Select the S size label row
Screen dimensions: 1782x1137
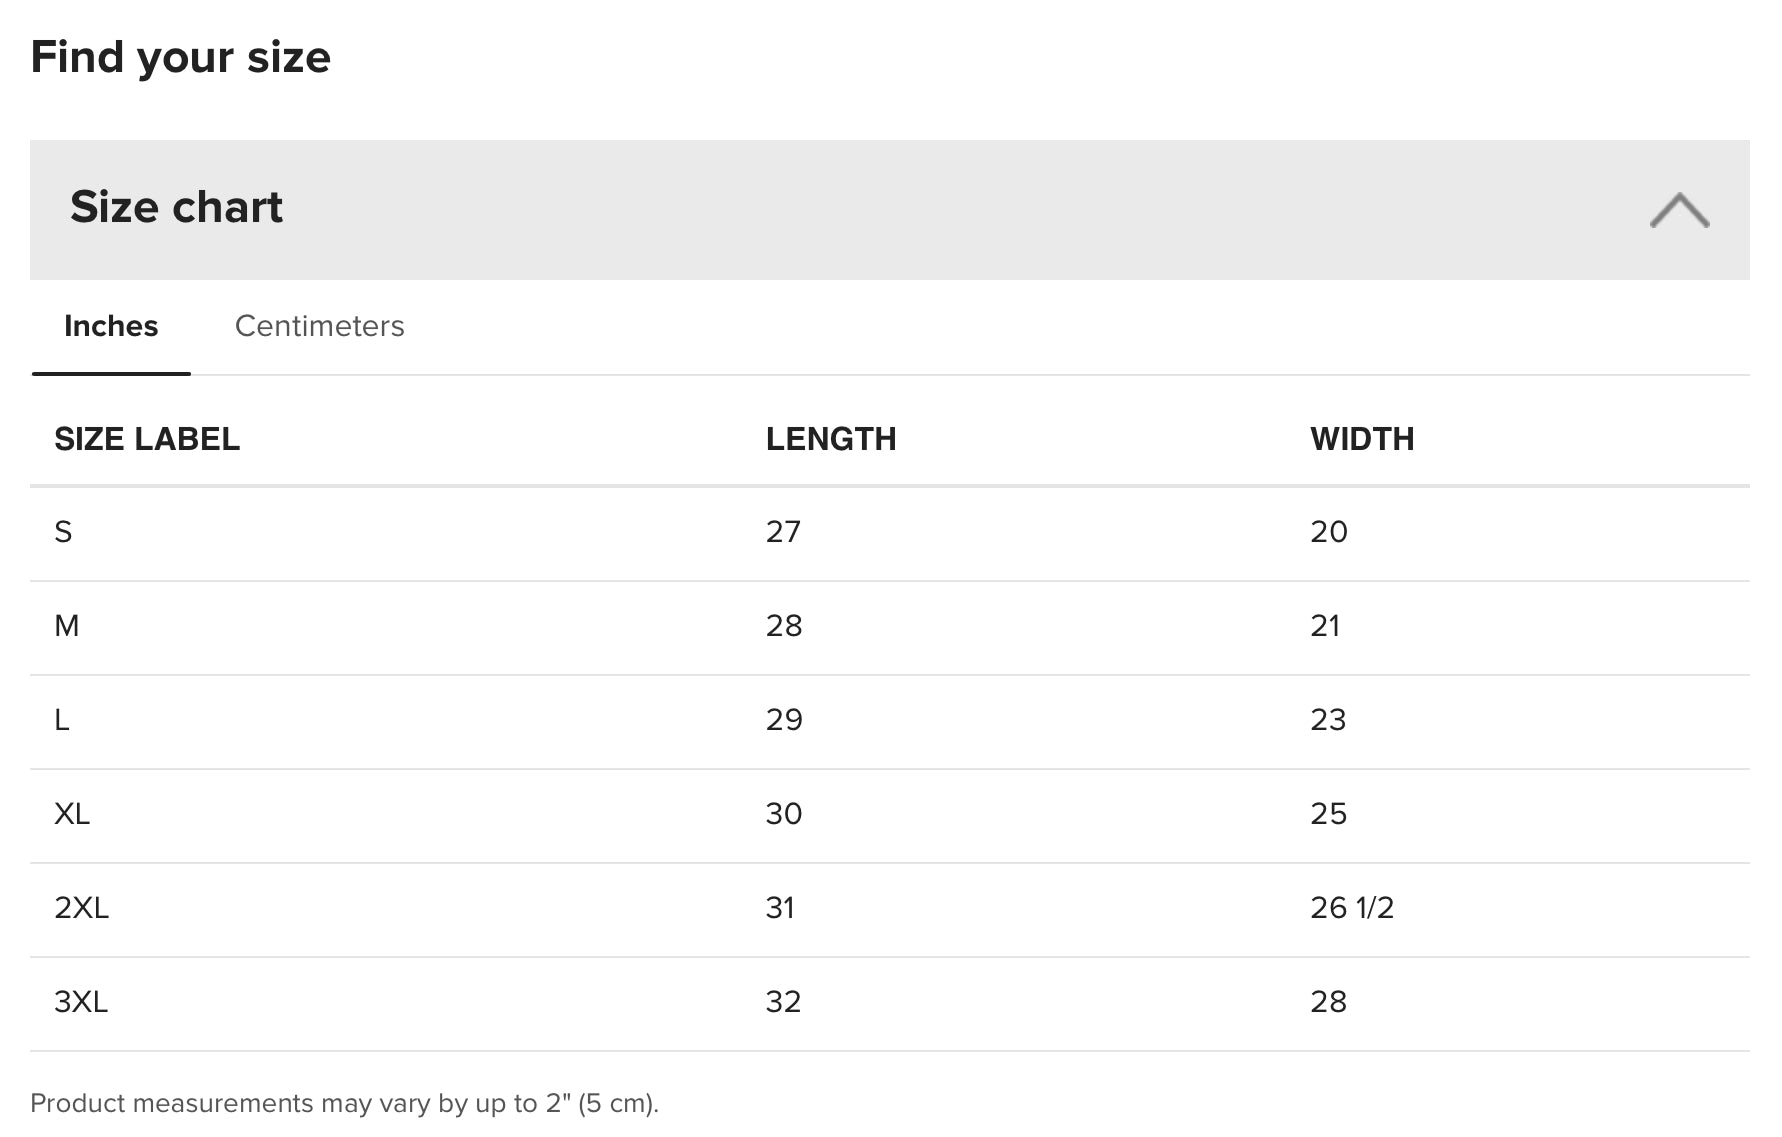tap(63, 532)
